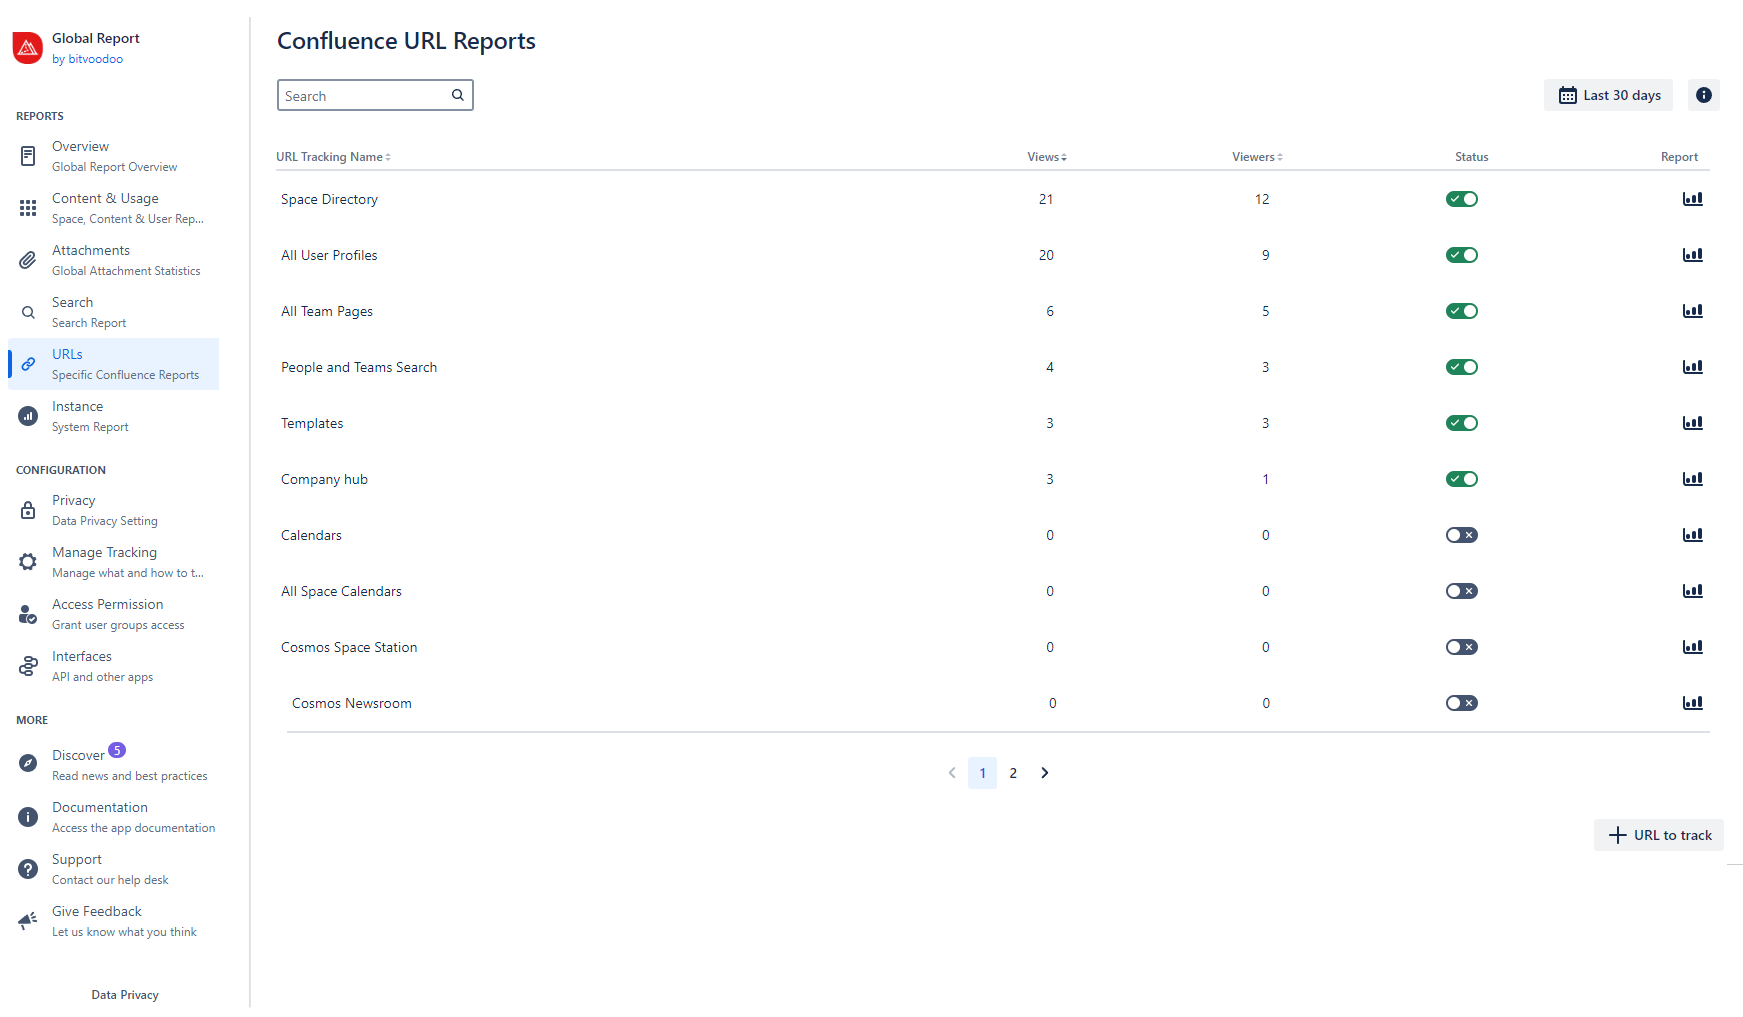Viewport: 1743px width, 1017px height.
Task: Sort the table by Views column
Action: click(x=1046, y=157)
